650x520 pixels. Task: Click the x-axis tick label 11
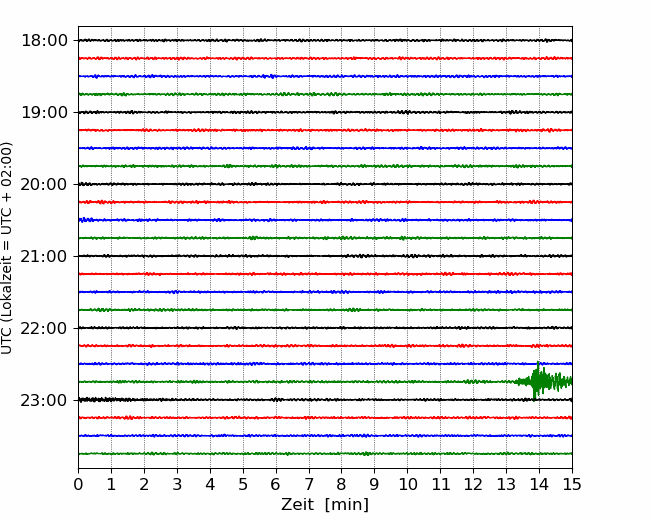coord(441,484)
